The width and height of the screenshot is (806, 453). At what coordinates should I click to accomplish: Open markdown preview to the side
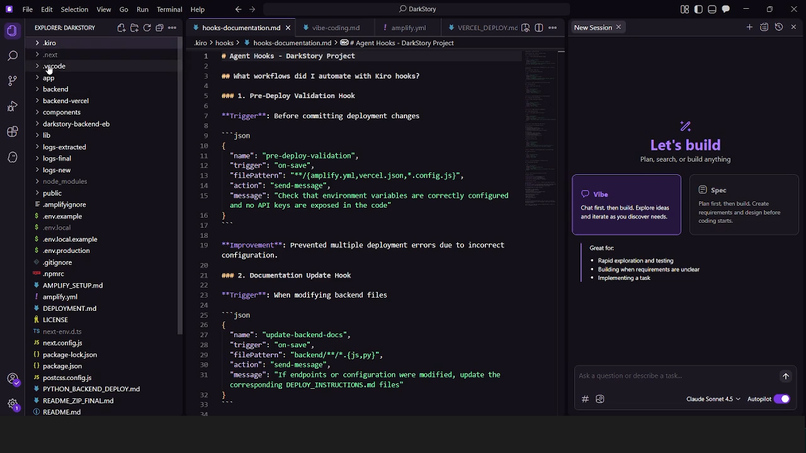[525, 28]
